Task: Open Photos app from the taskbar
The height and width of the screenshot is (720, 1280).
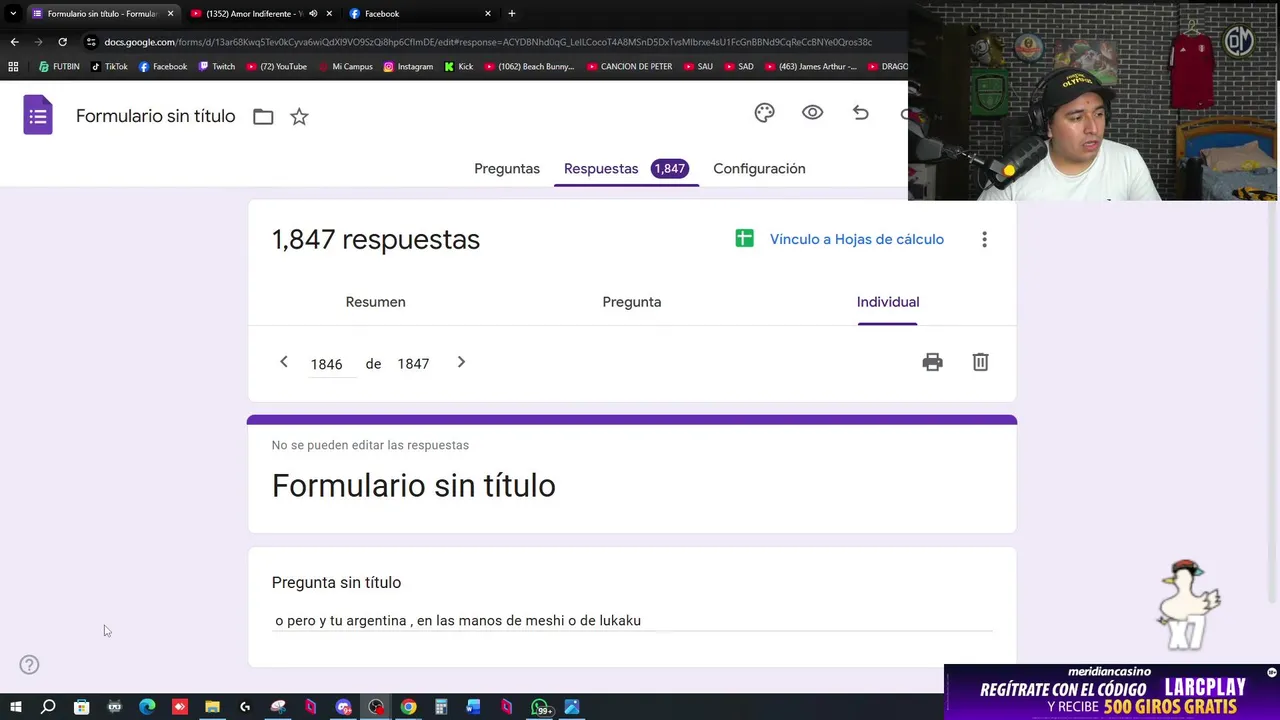Action: coord(572,707)
